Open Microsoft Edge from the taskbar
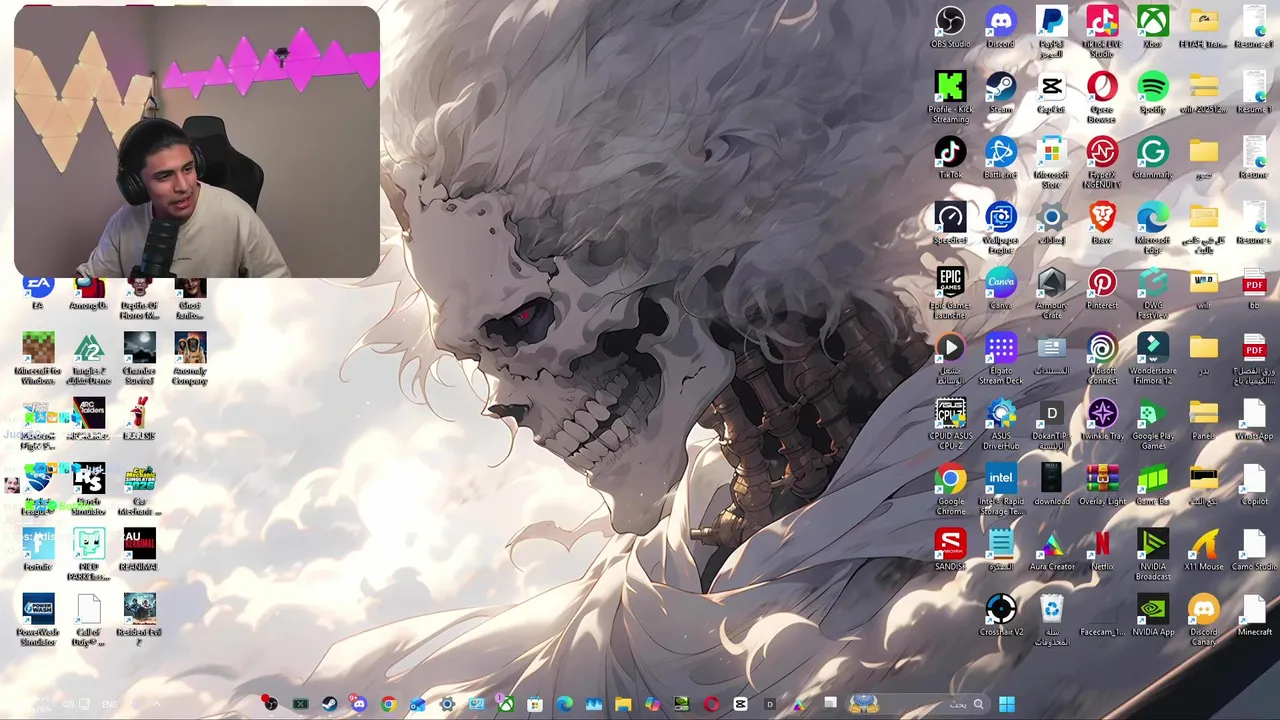 [x=565, y=705]
